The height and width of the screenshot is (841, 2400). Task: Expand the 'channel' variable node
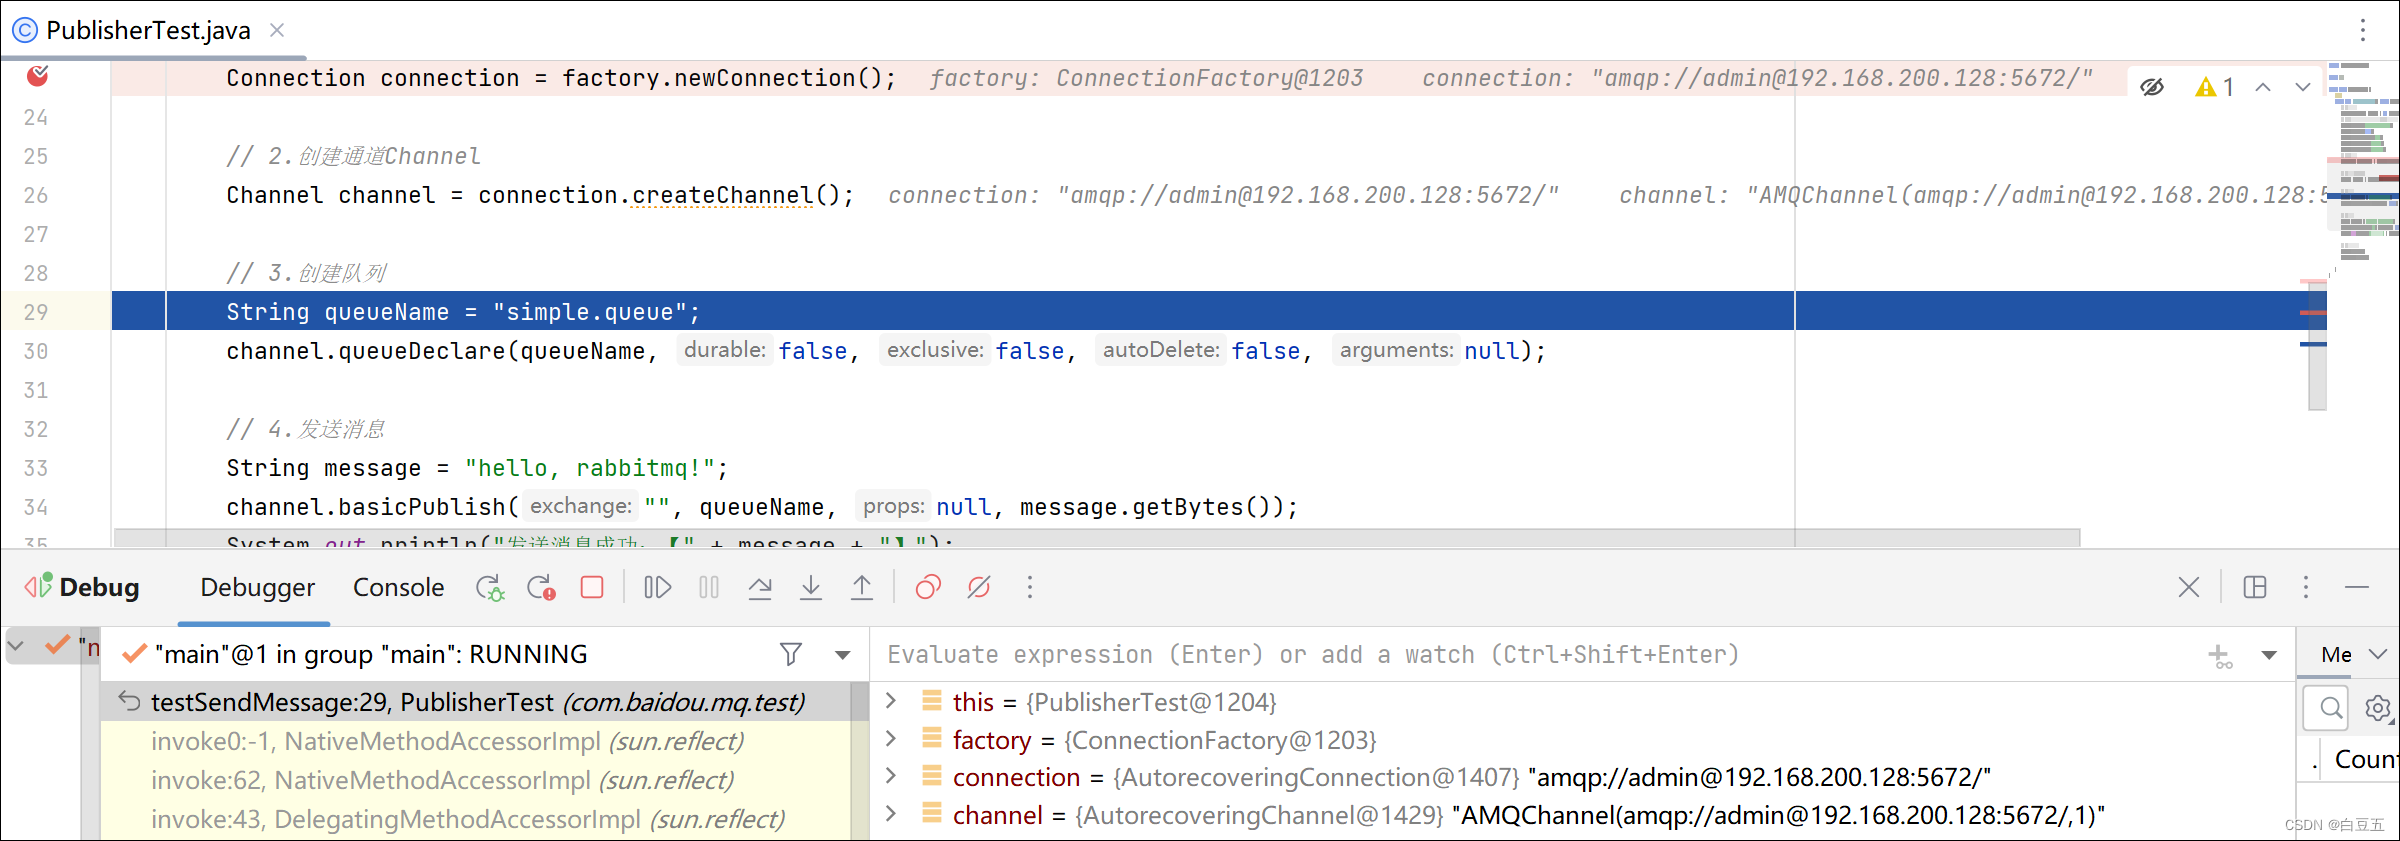point(891,814)
